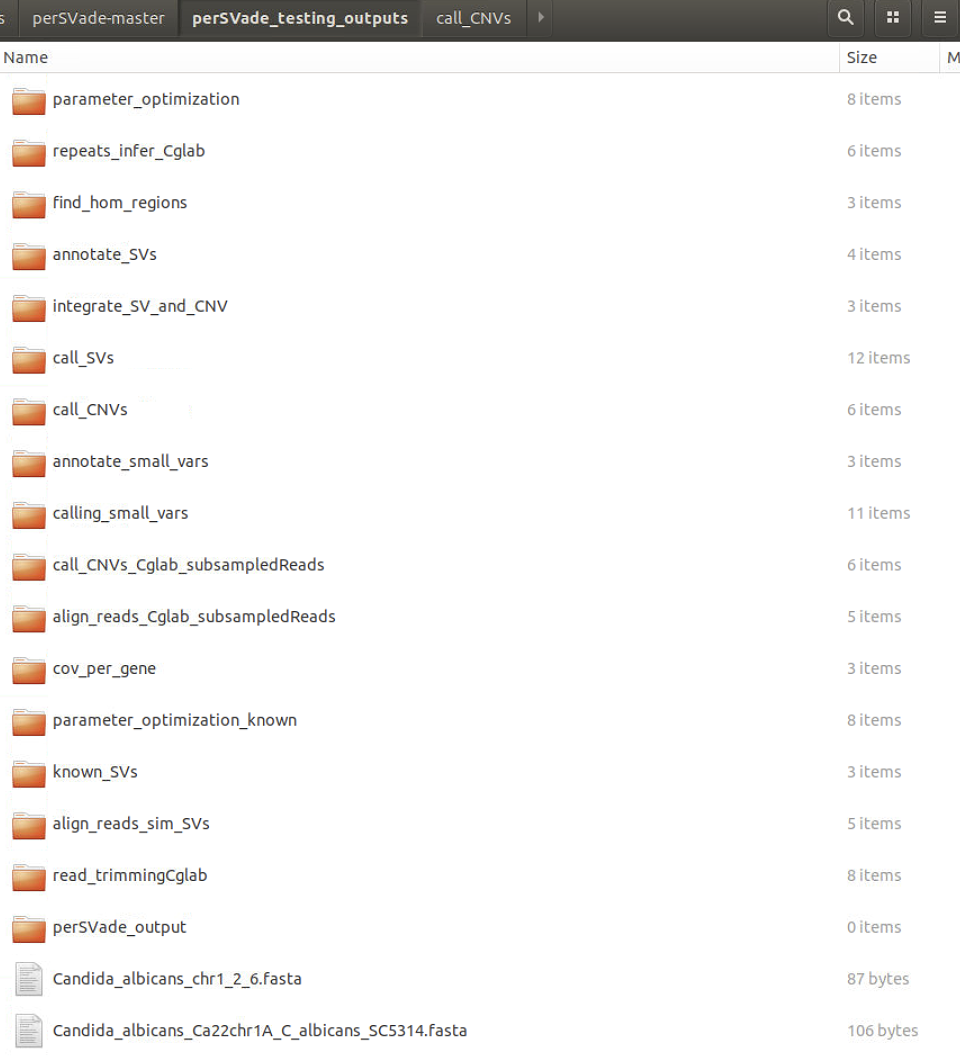Screen dimensions: 960x1056
Task: Select the integrate_SV_and_CNV folder name
Action: (140, 306)
